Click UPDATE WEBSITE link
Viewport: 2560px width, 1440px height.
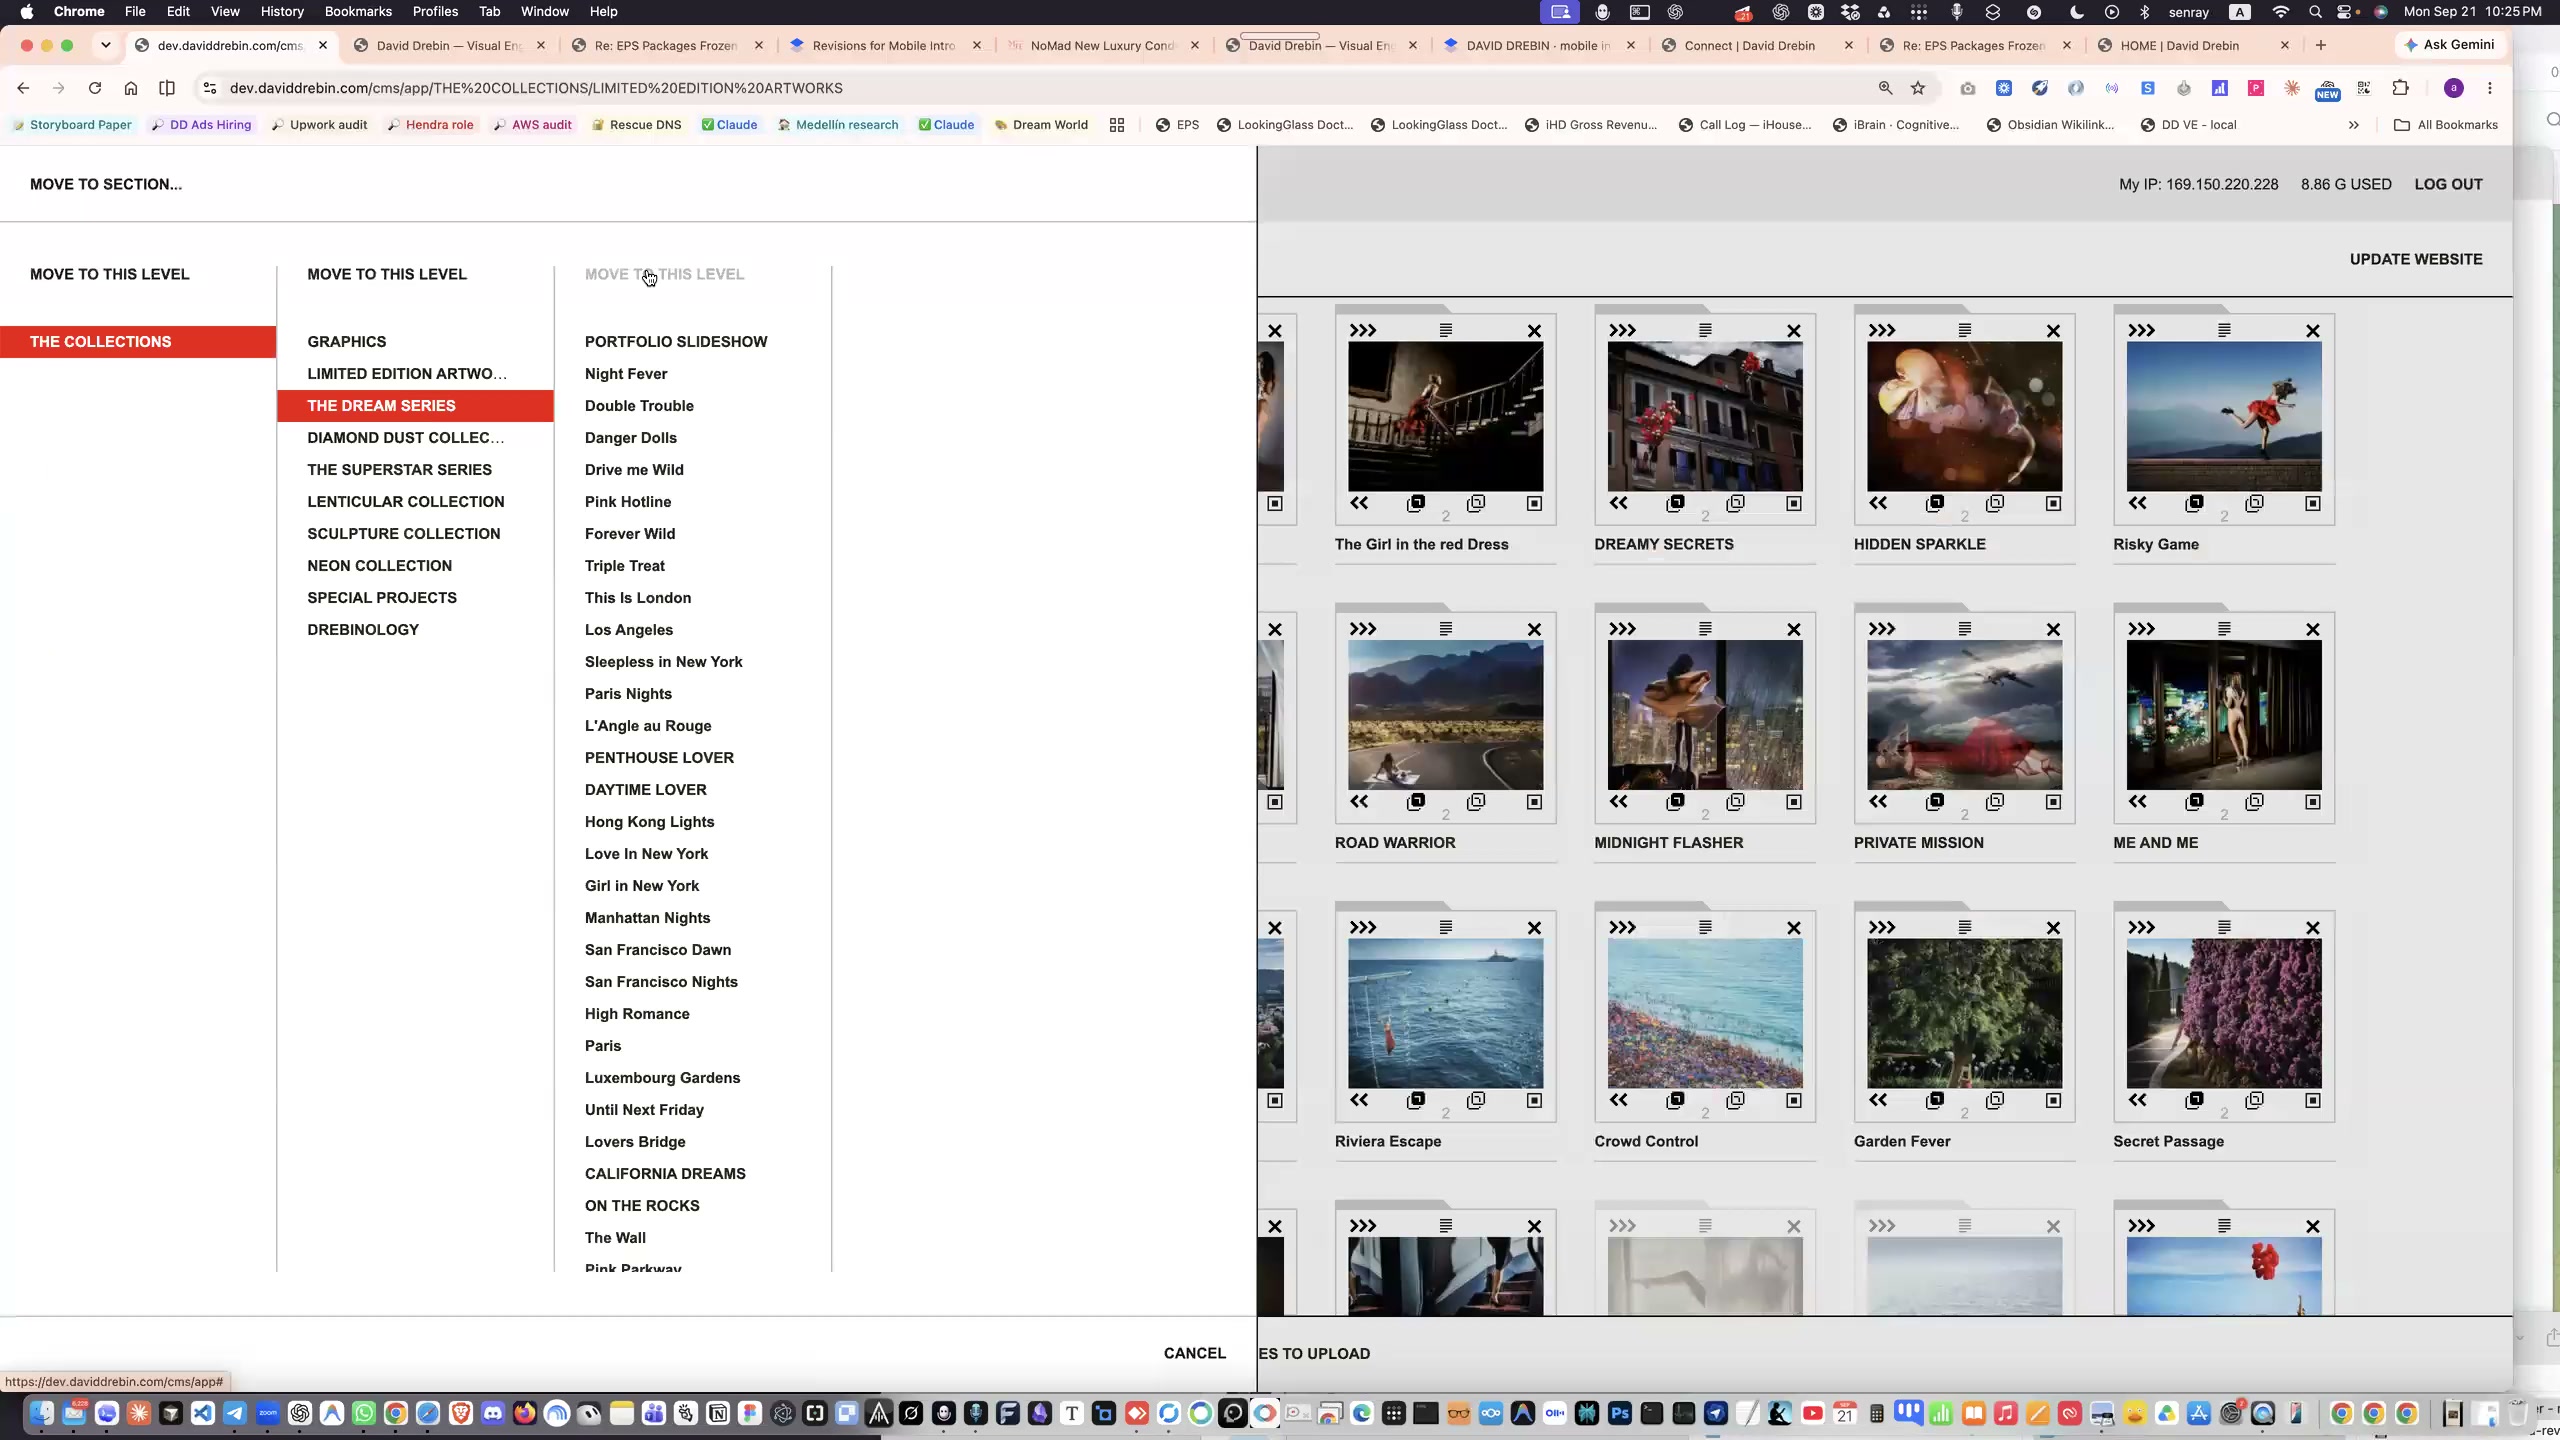[2416, 259]
